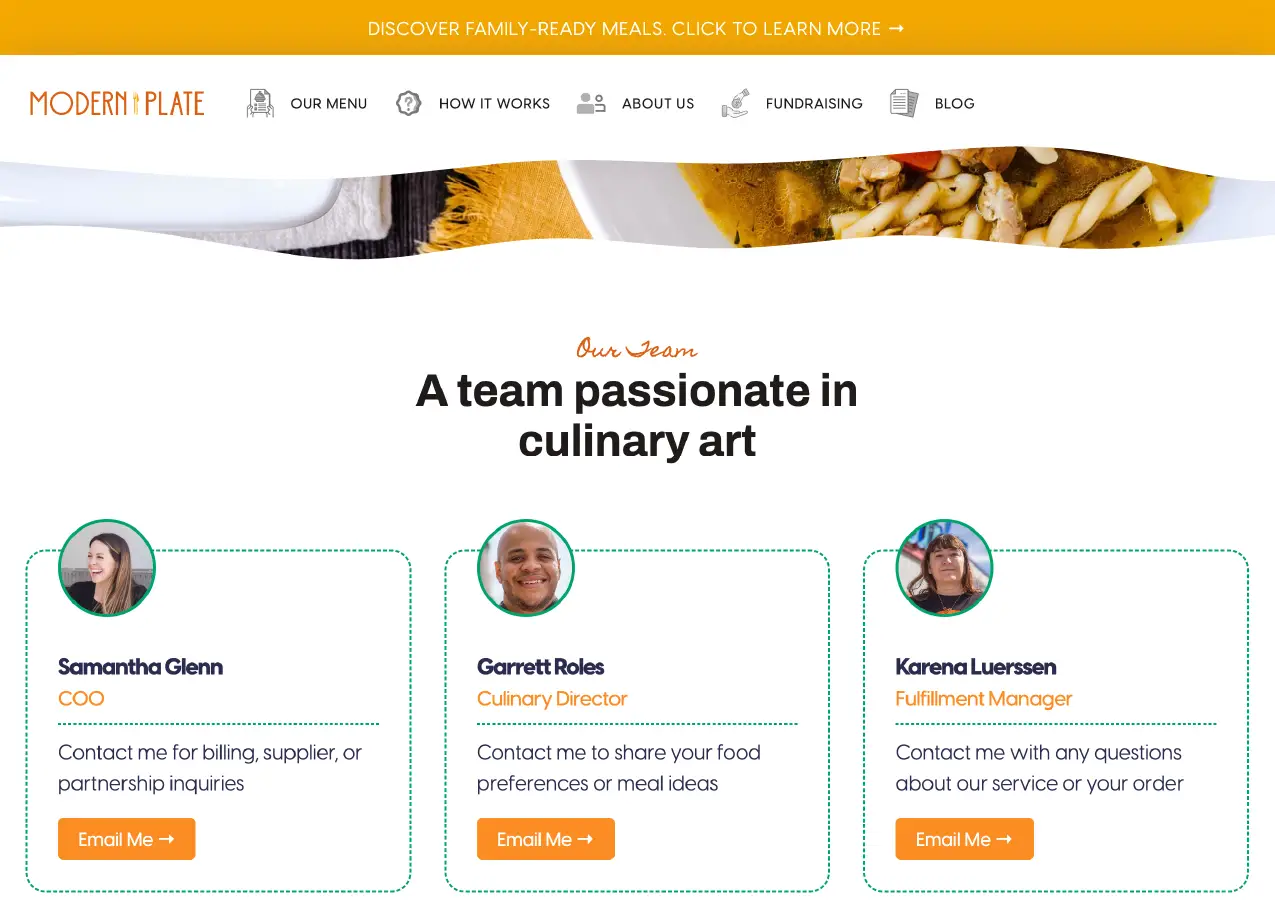This screenshot has height=915, width=1275.
Task: Email Samantha Glenn about billing inquiries
Action: tap(126, 839)
